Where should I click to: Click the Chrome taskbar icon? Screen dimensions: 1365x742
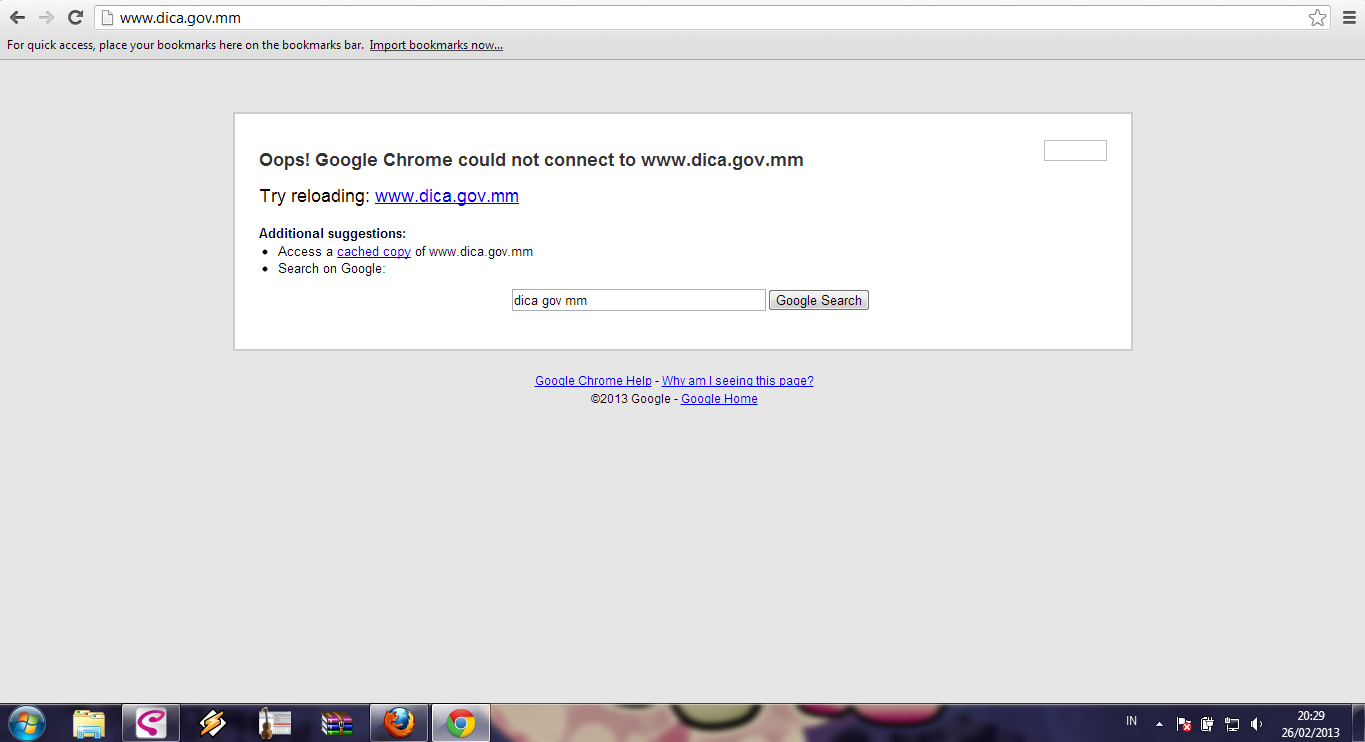[461, 723]
